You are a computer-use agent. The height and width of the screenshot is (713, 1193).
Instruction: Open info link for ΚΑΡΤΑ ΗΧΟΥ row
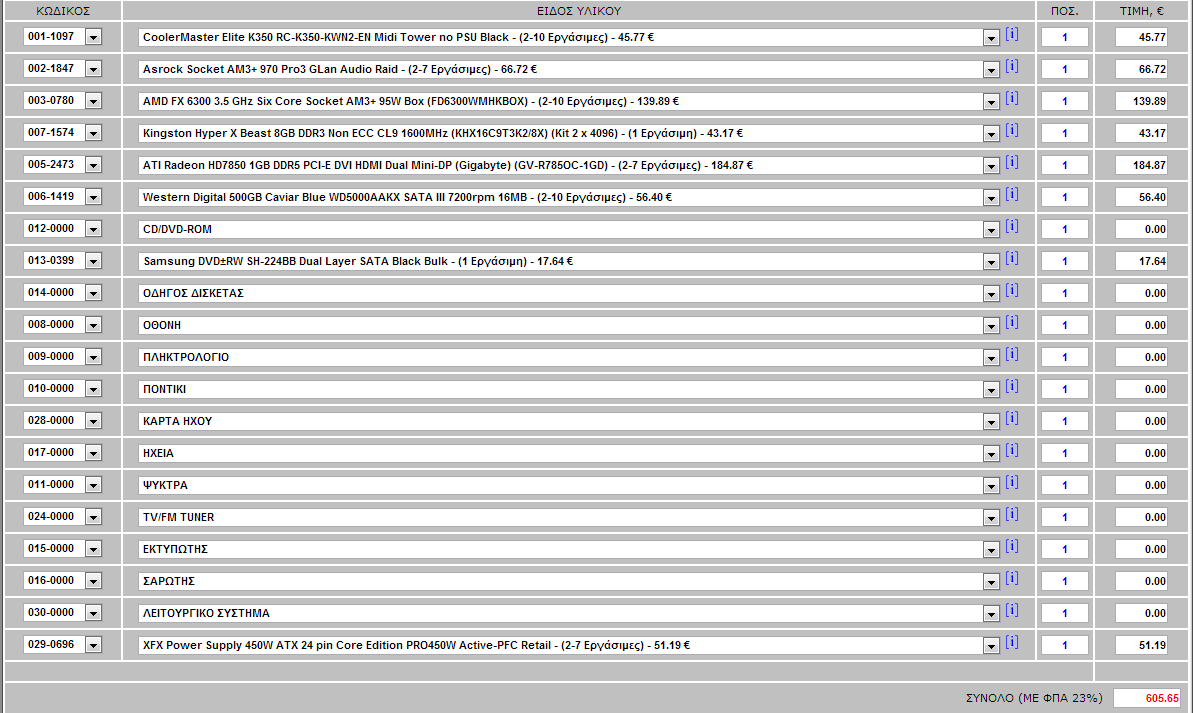(x=1011, y=418)
